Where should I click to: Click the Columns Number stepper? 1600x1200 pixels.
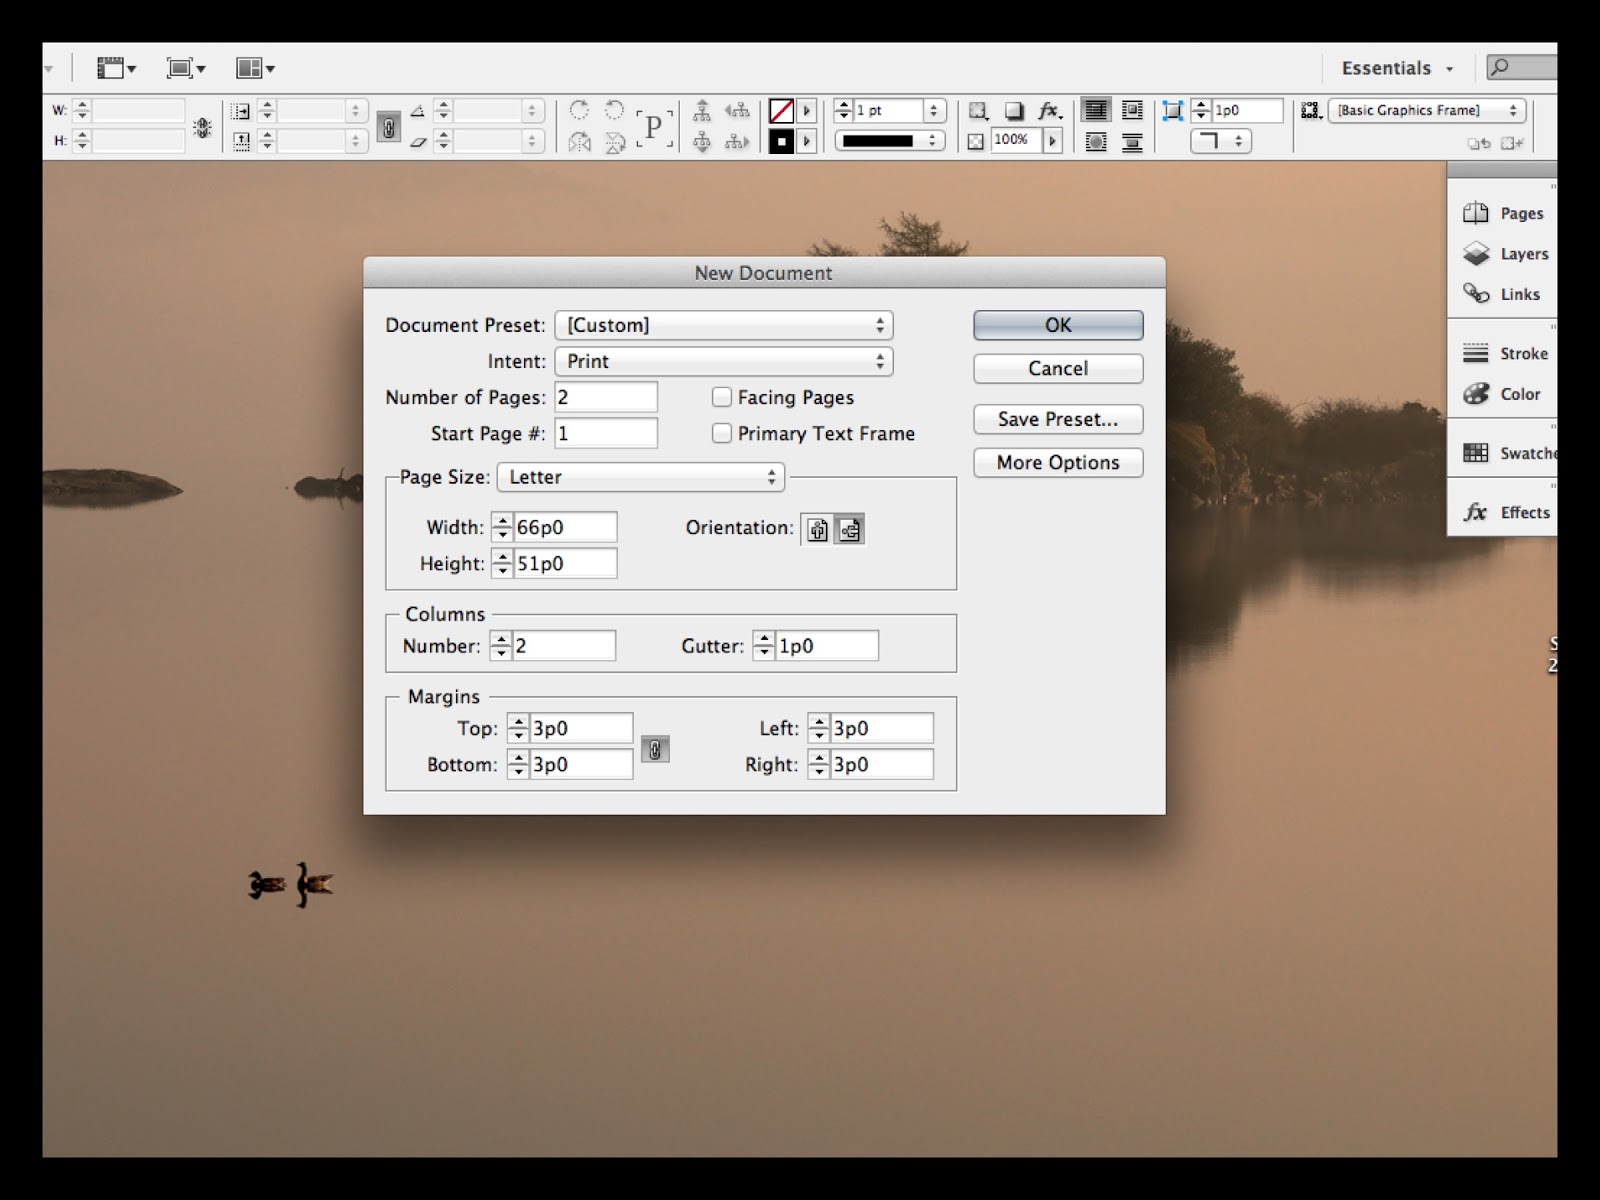click(x=501, y=646)
